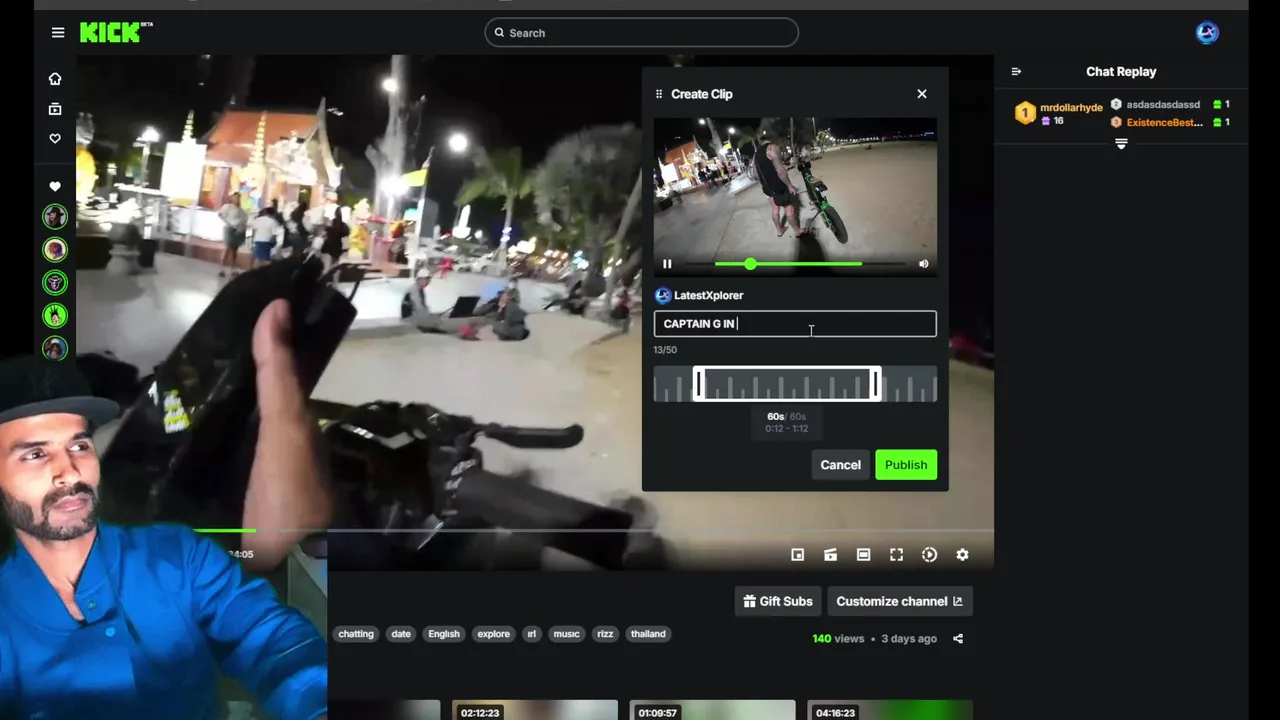
Task: Click the LatestXplorer channel avatar
Action: click(662, 295)
